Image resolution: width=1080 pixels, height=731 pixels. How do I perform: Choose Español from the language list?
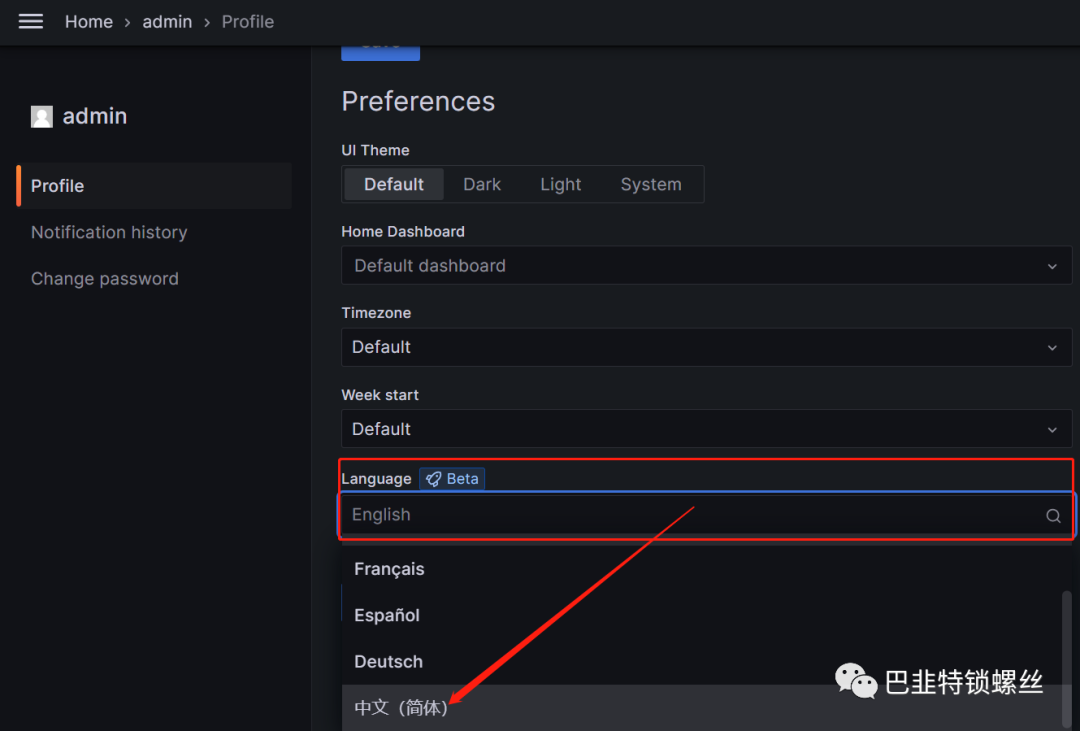pos(387,615)
